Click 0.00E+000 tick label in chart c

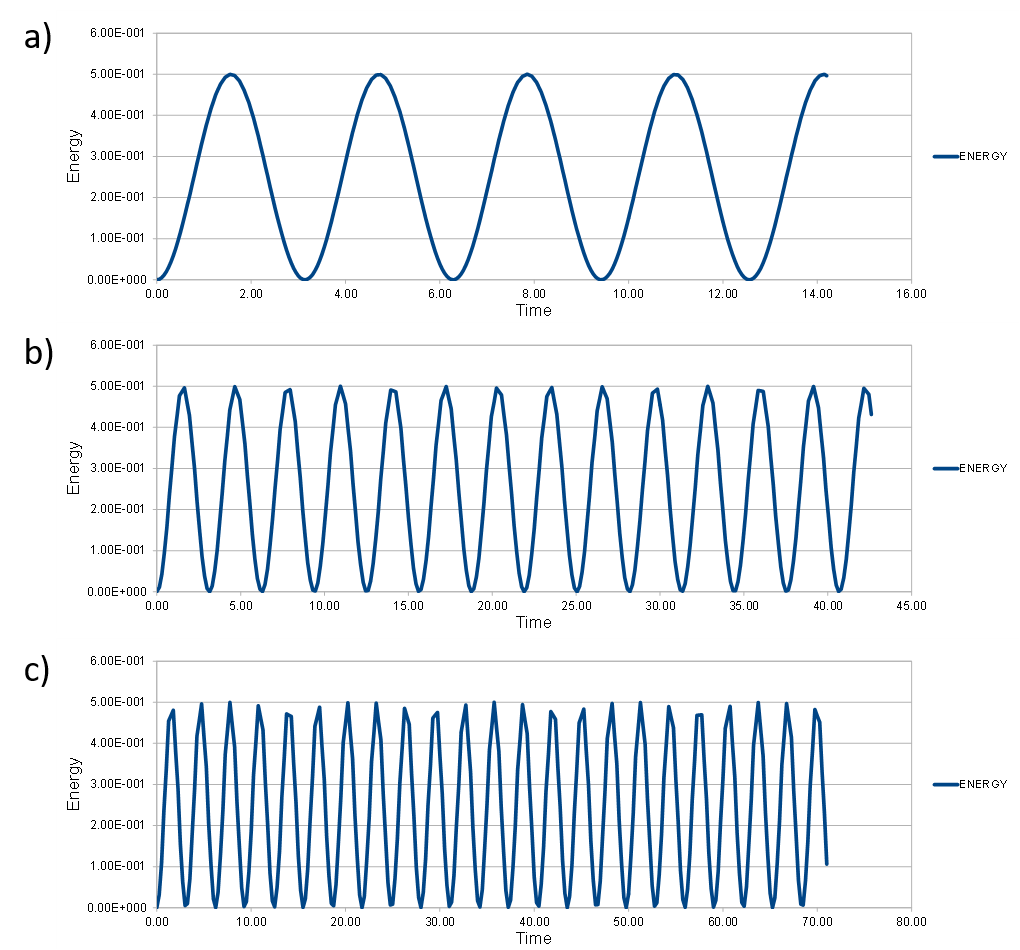[117, 908]
